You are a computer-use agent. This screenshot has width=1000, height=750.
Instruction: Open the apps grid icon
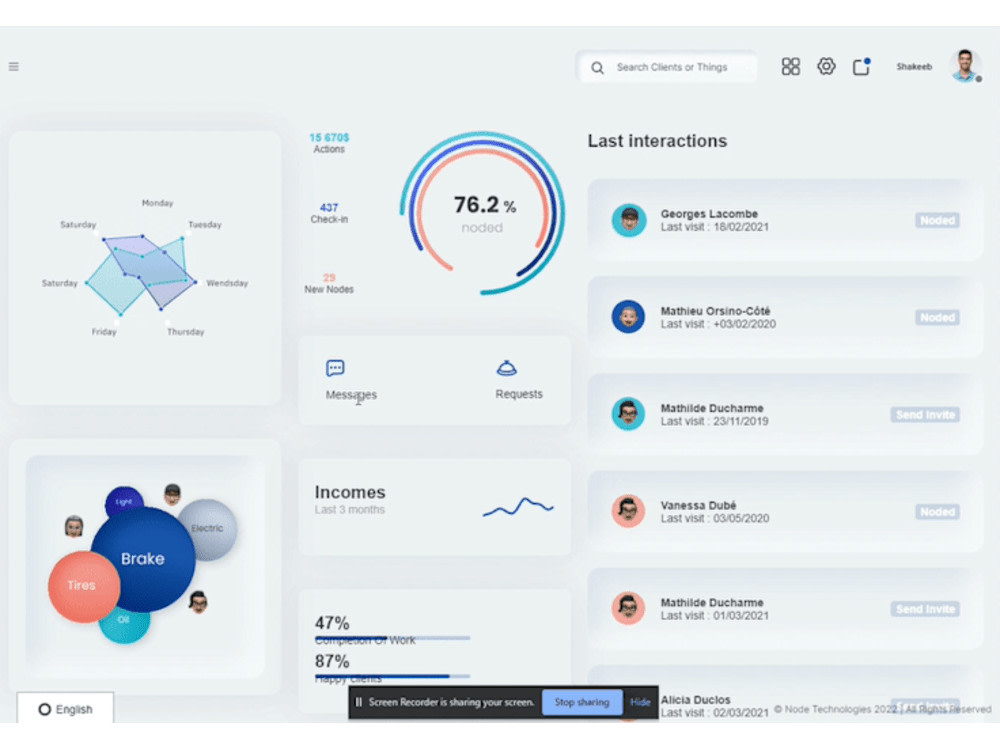[x=790, y=66]
